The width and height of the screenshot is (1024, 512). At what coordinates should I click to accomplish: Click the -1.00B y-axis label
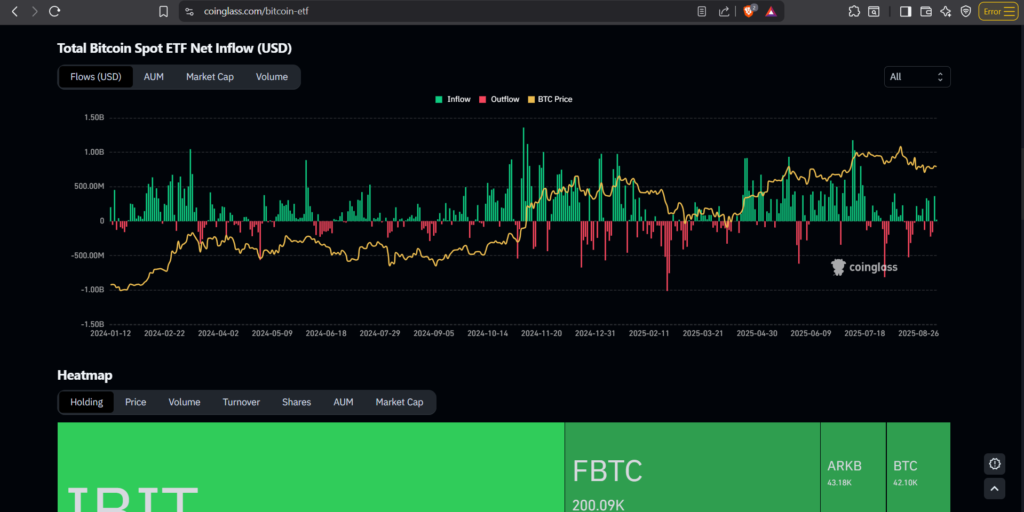click(x=93, y=289)
